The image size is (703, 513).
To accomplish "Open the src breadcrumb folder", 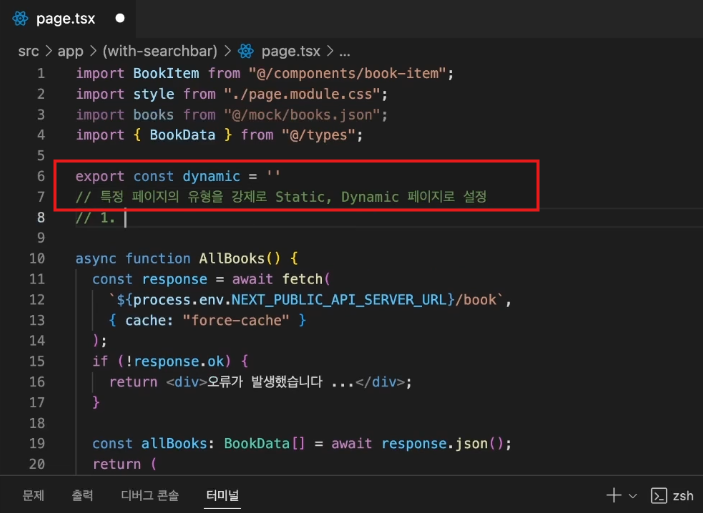I will point(28,51).
